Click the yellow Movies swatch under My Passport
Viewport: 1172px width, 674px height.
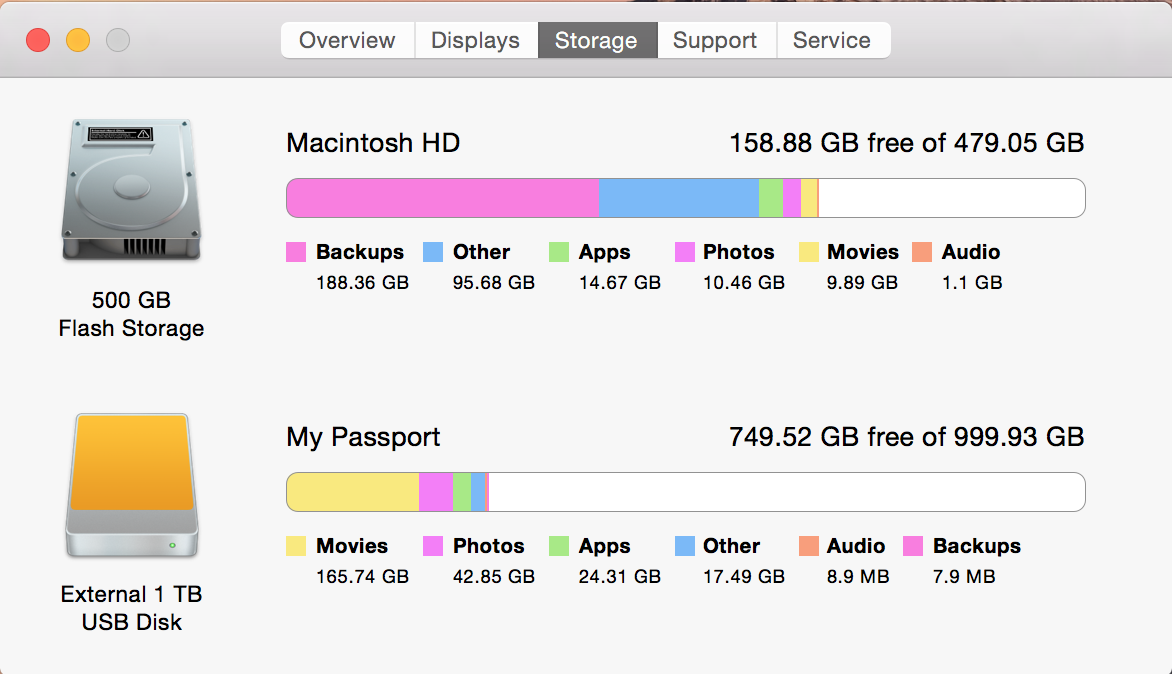point(296,546)
